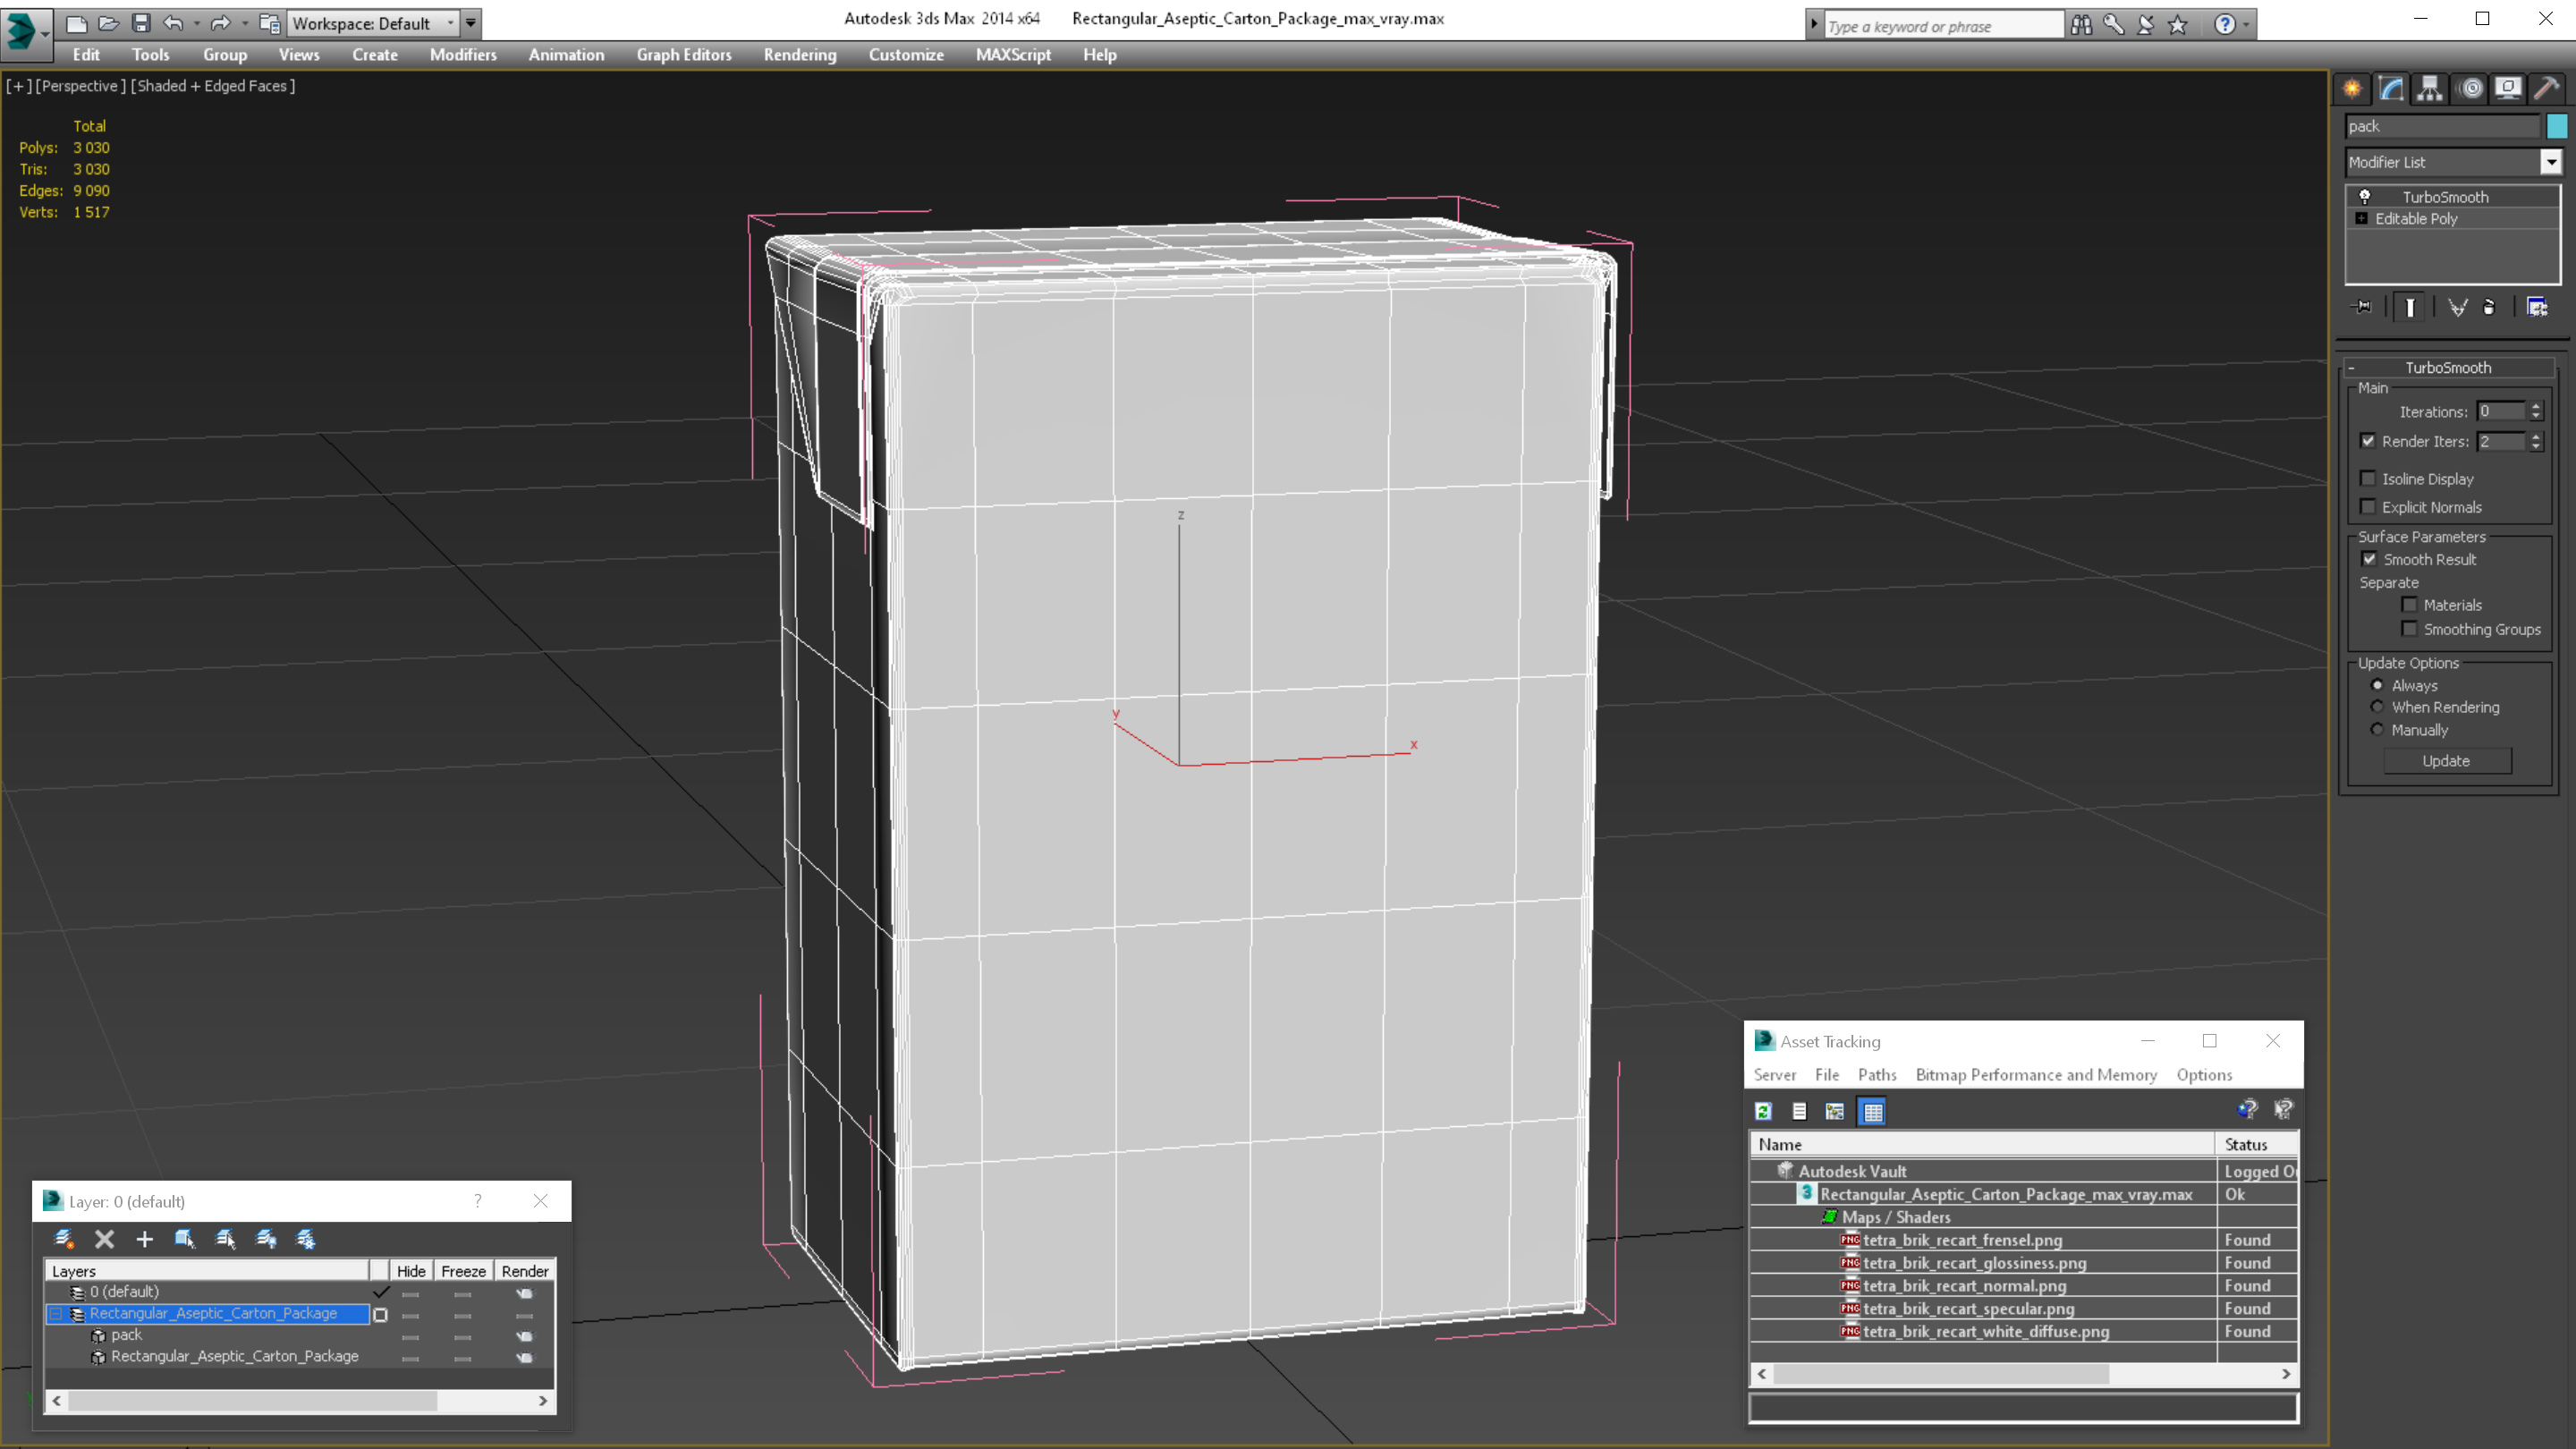The width and height of the screenshot is (2576, 1449).
Task: Refresh the Asset Tracking list
Action: pos(1763,1111)
